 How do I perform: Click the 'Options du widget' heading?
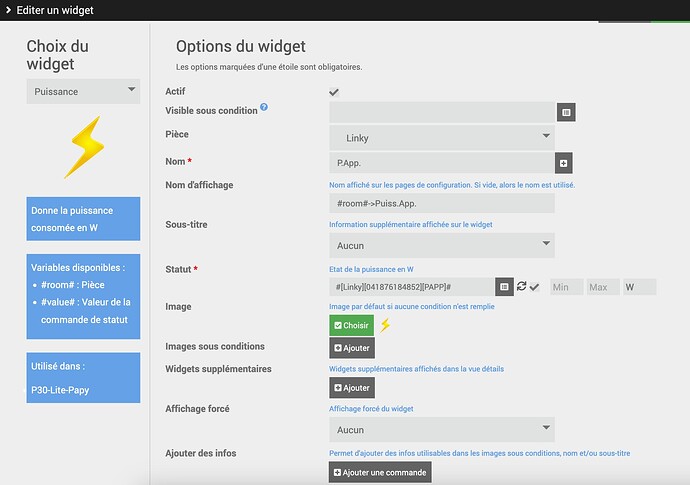click(x=241, y=46)
